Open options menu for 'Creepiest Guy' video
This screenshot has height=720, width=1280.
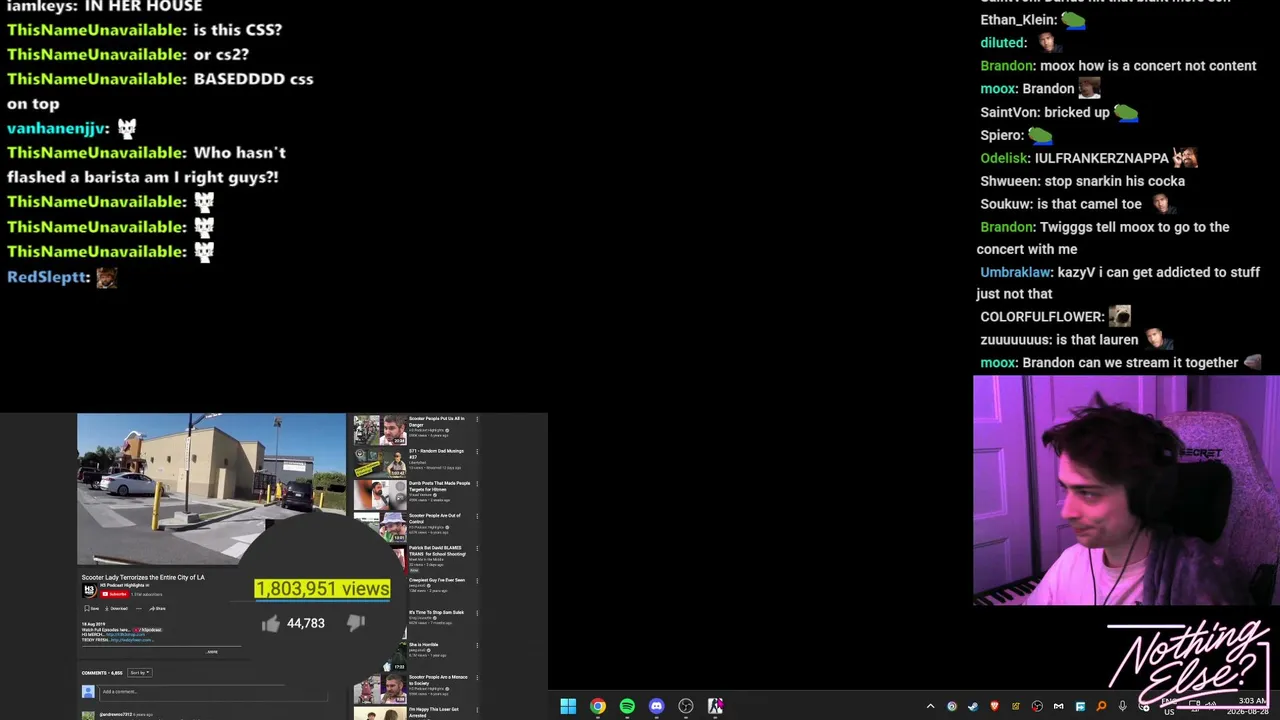477,581
